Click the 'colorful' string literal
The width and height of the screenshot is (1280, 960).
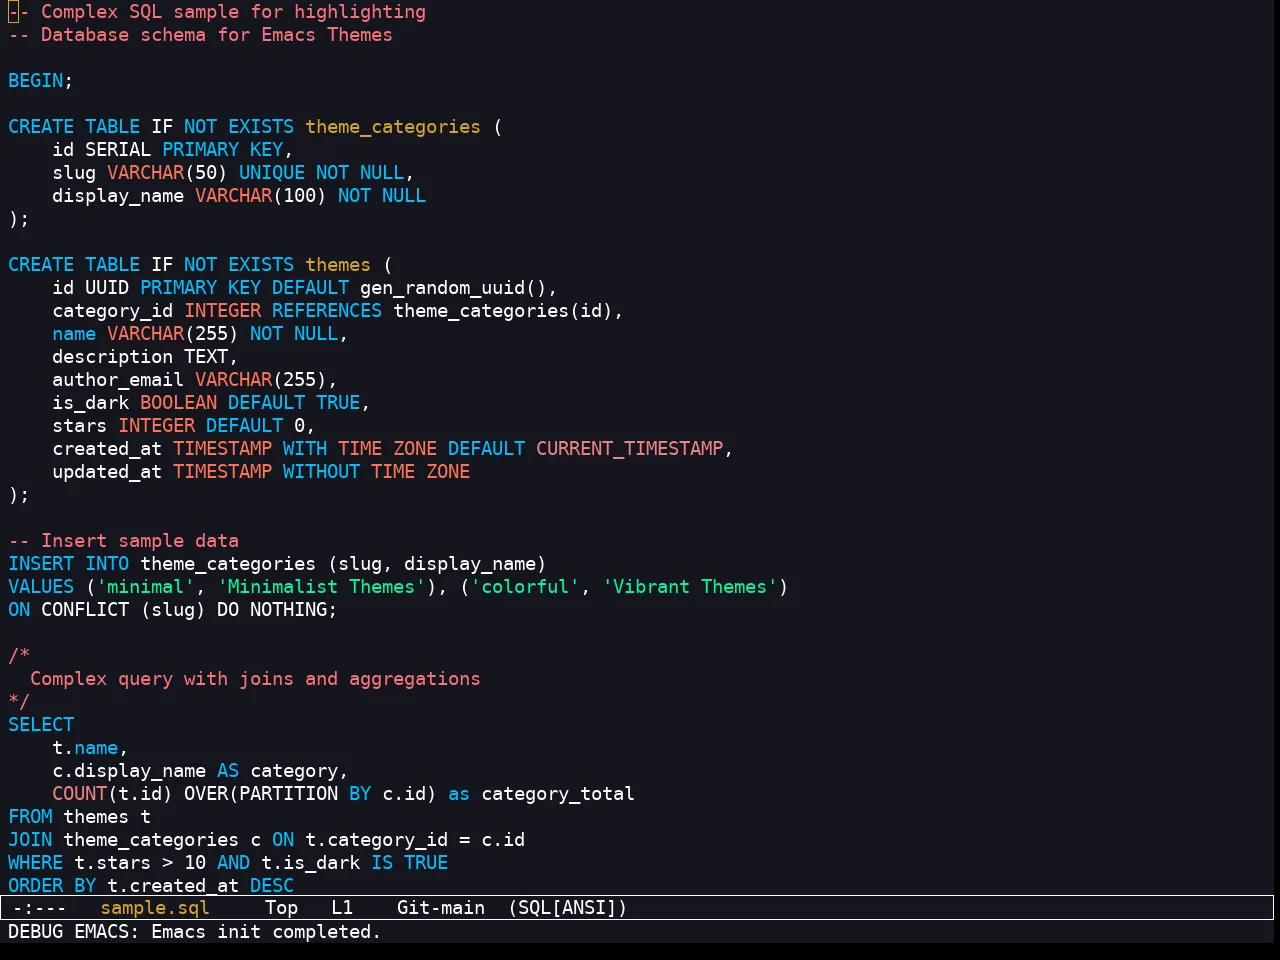point(525,587)
